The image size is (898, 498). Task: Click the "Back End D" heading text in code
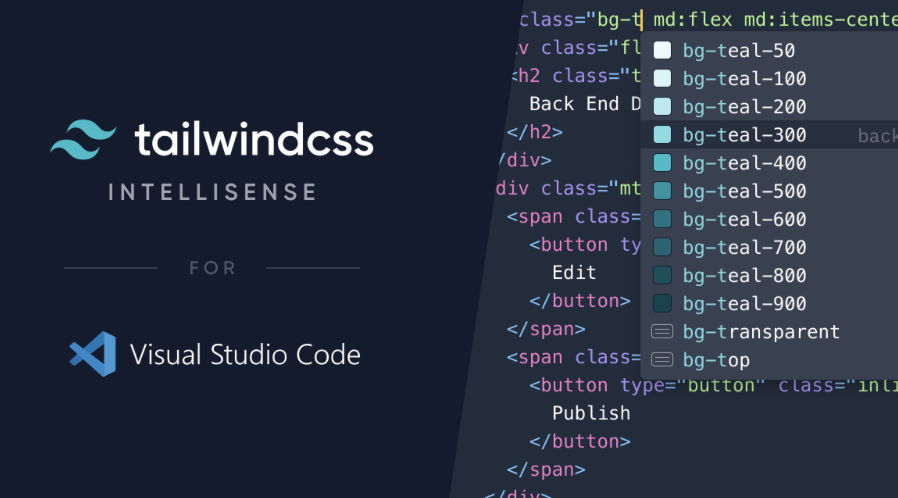click(585, 104)
